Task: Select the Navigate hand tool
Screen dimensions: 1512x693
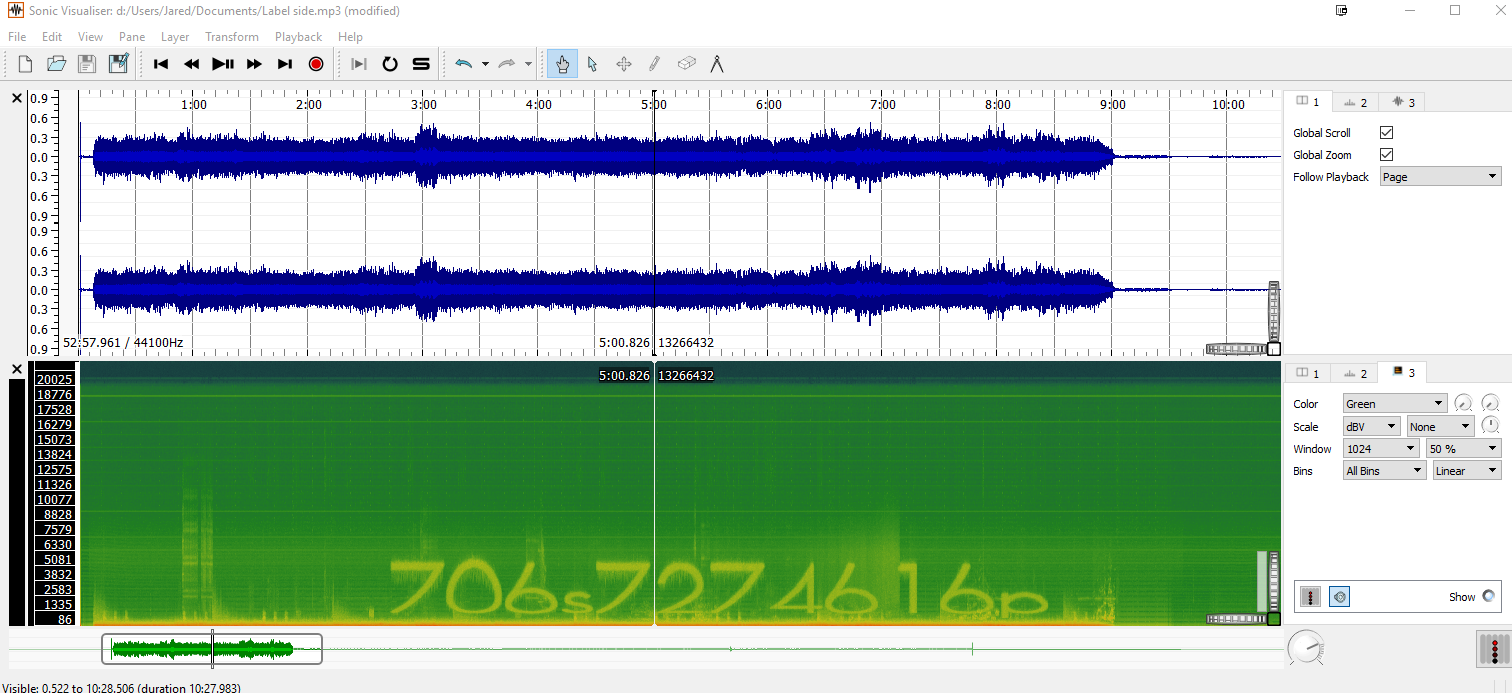Action: pos(562,64)
